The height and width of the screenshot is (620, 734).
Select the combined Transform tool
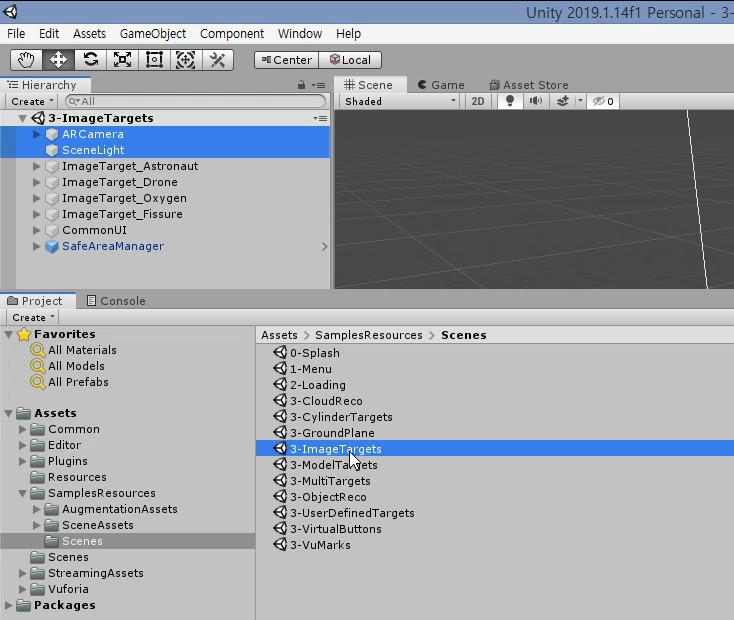[186, 60]
